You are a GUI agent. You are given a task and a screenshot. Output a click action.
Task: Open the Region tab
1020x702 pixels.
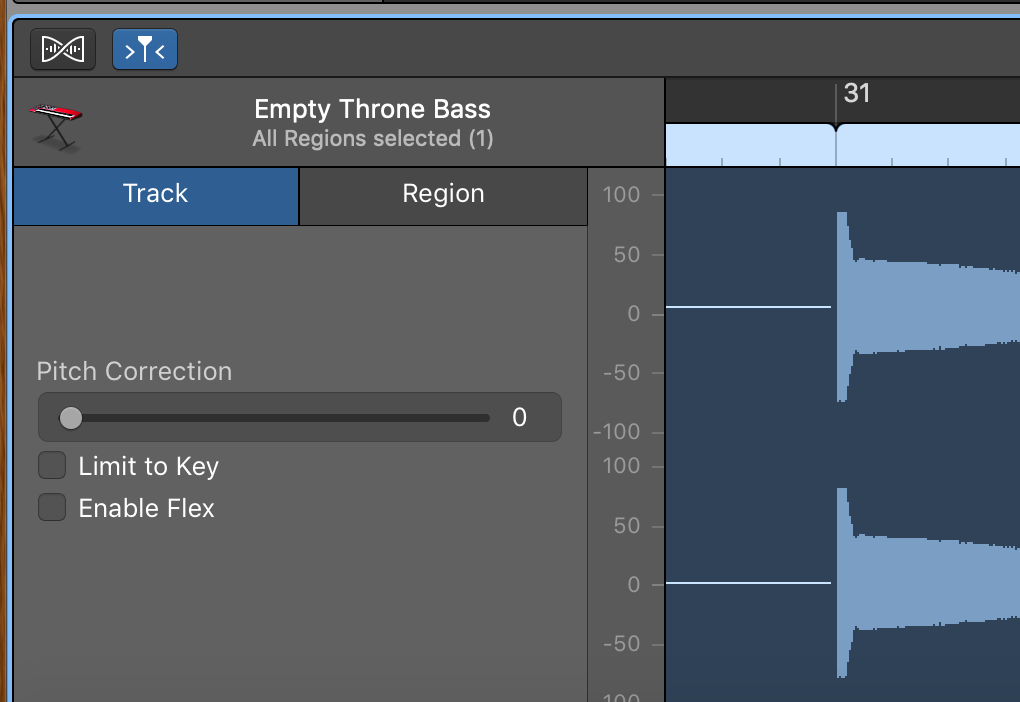pyautogui.click(x=443, y=194)
